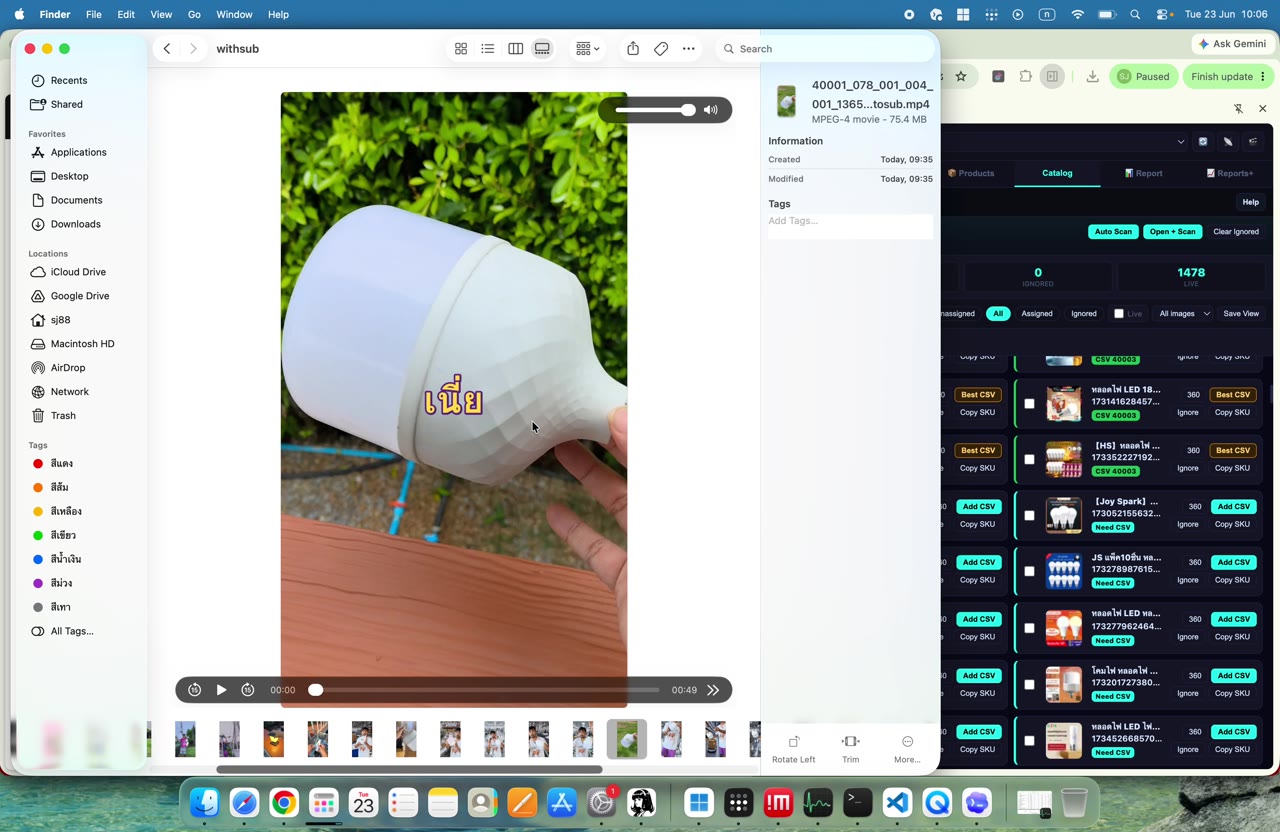Unpin the Chrome side panel
This screenshot has height=832, width=1280.
[1238, 108]
